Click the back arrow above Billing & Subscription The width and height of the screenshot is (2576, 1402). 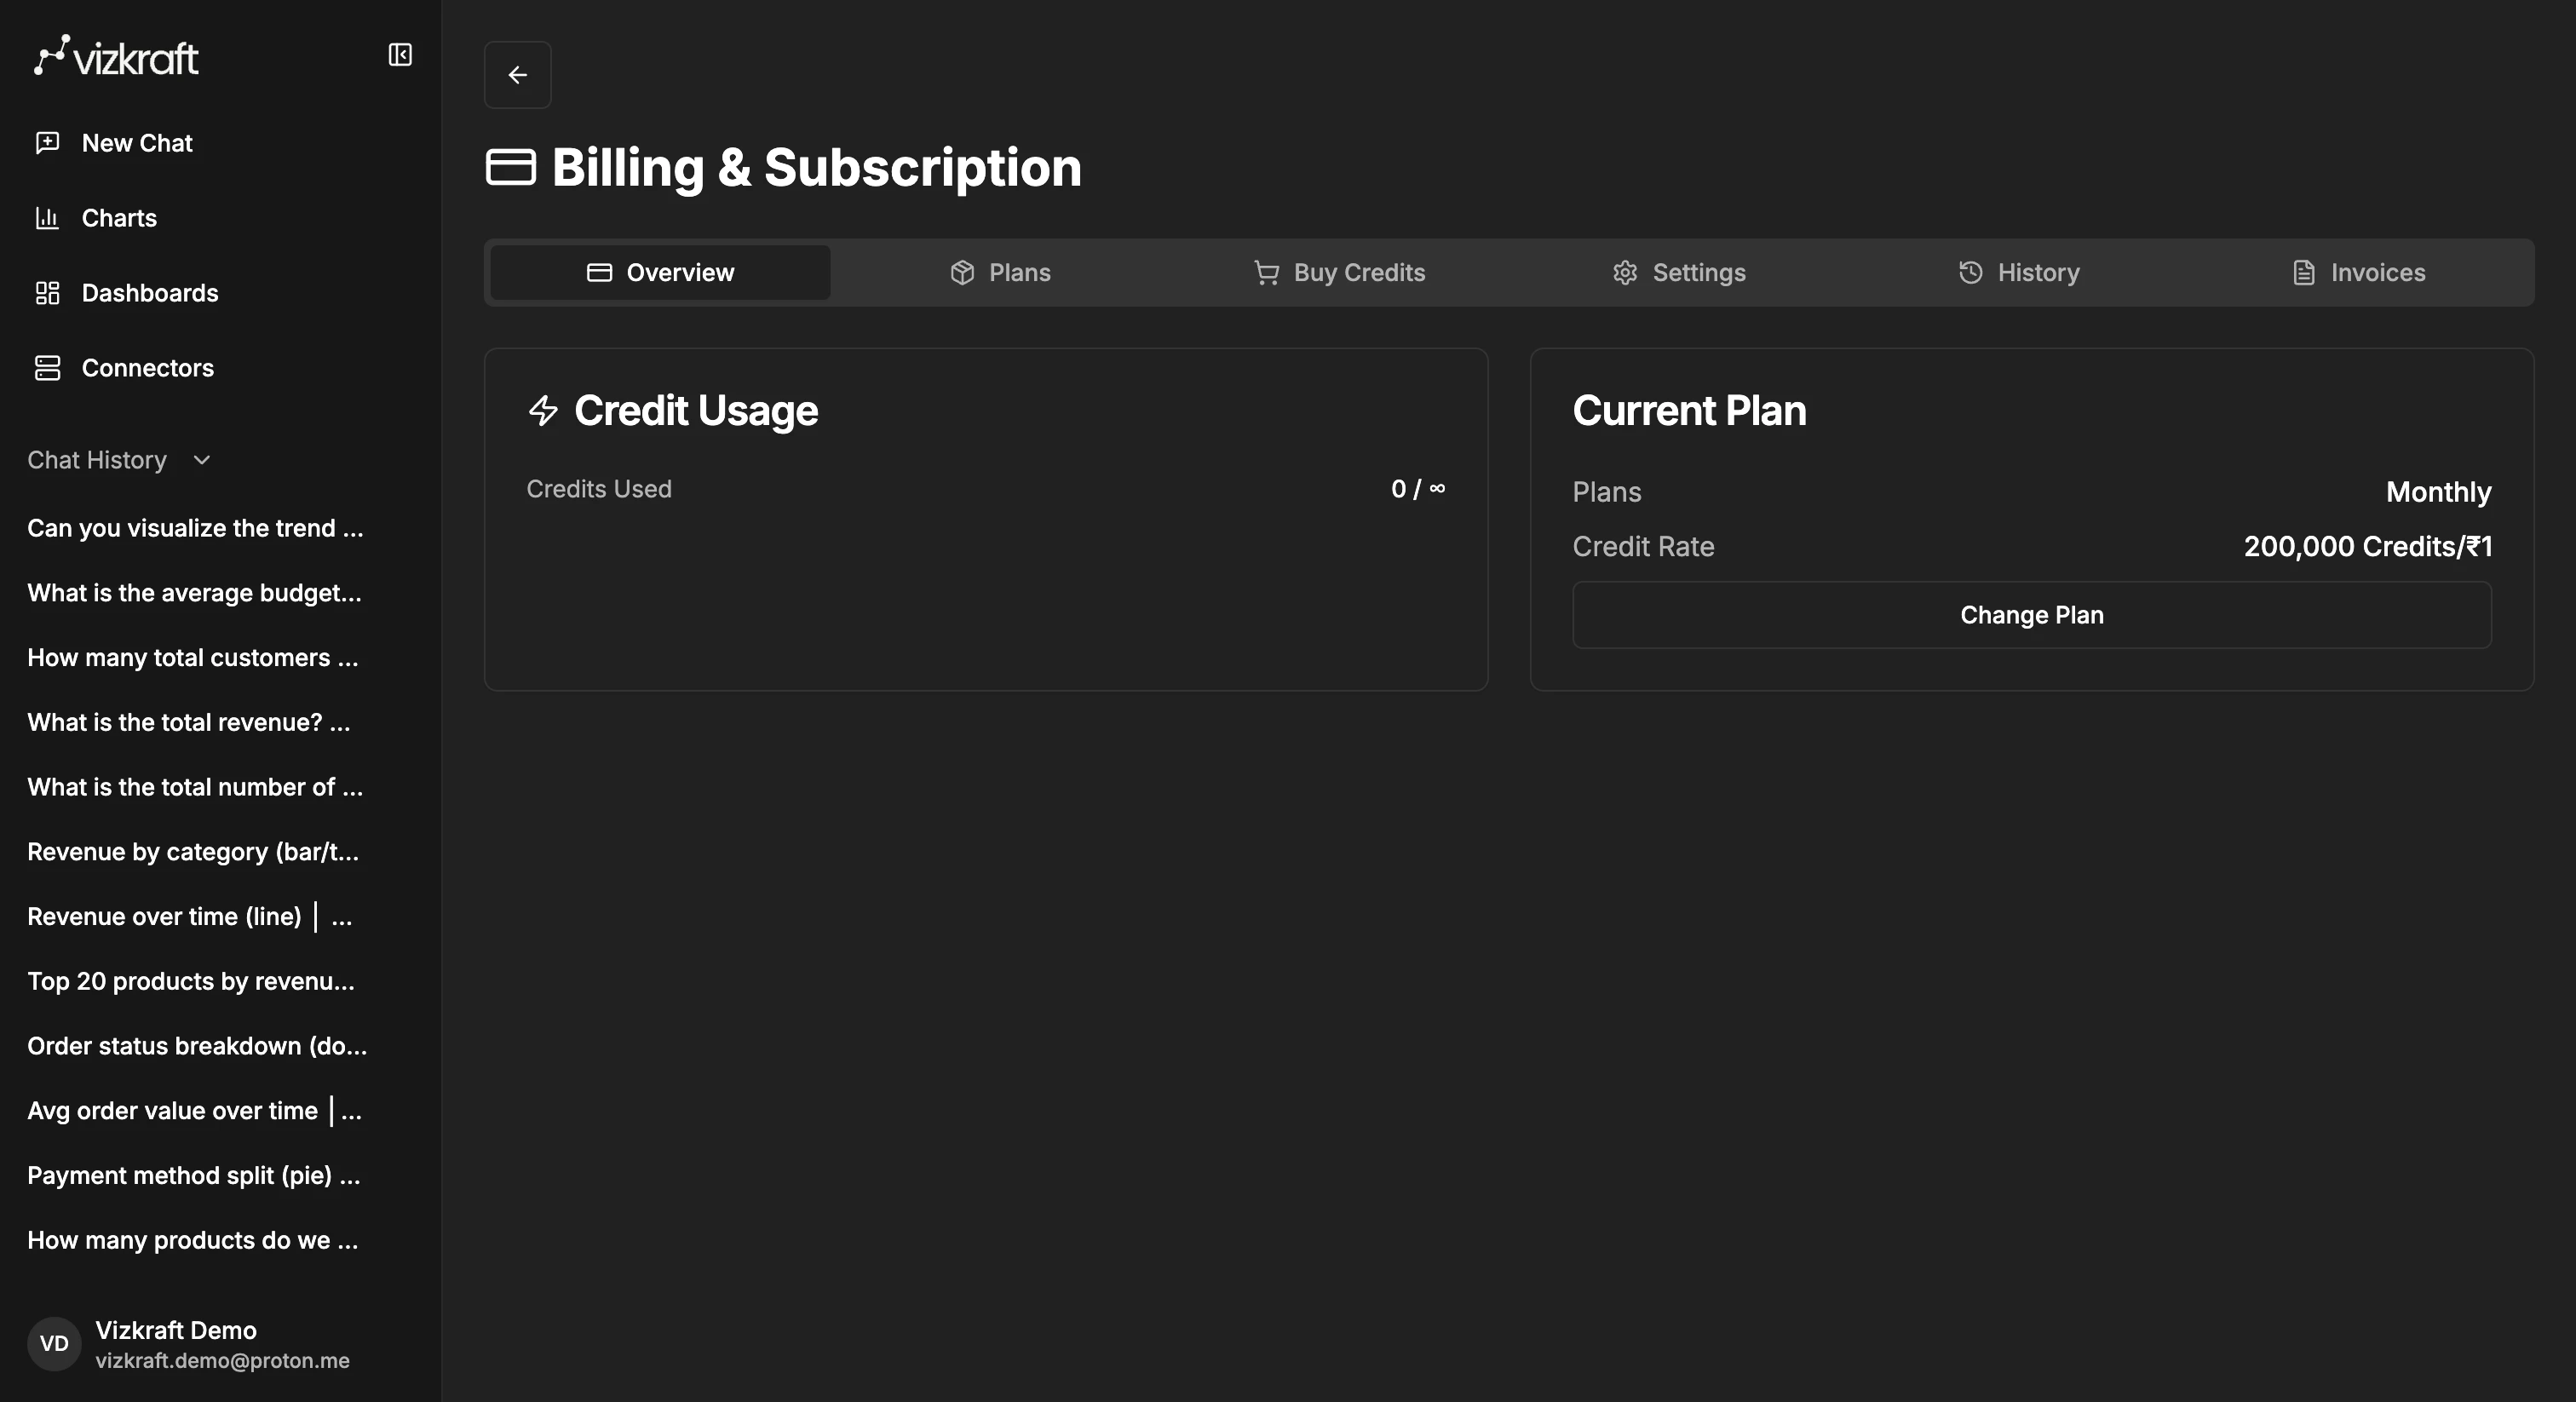(517, 74)
